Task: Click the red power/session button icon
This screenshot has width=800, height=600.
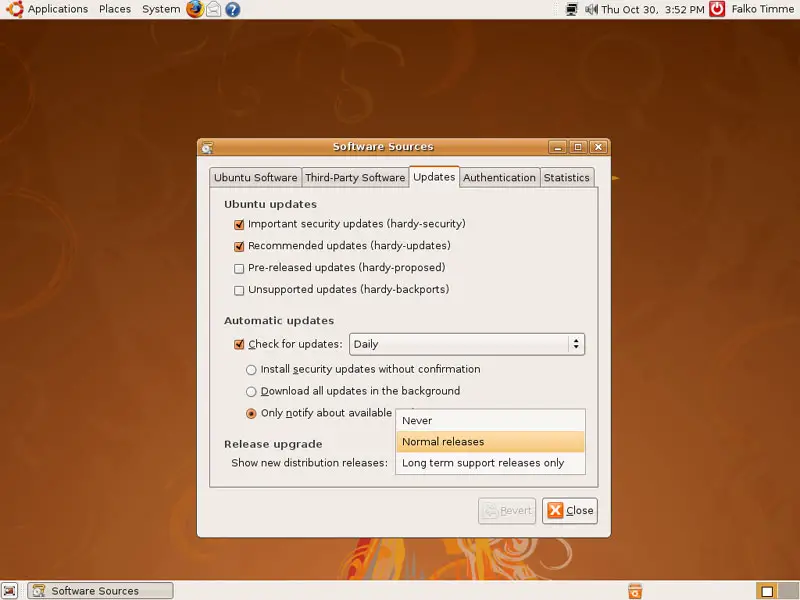Action: pyautogui.click(x=717, y=9)
